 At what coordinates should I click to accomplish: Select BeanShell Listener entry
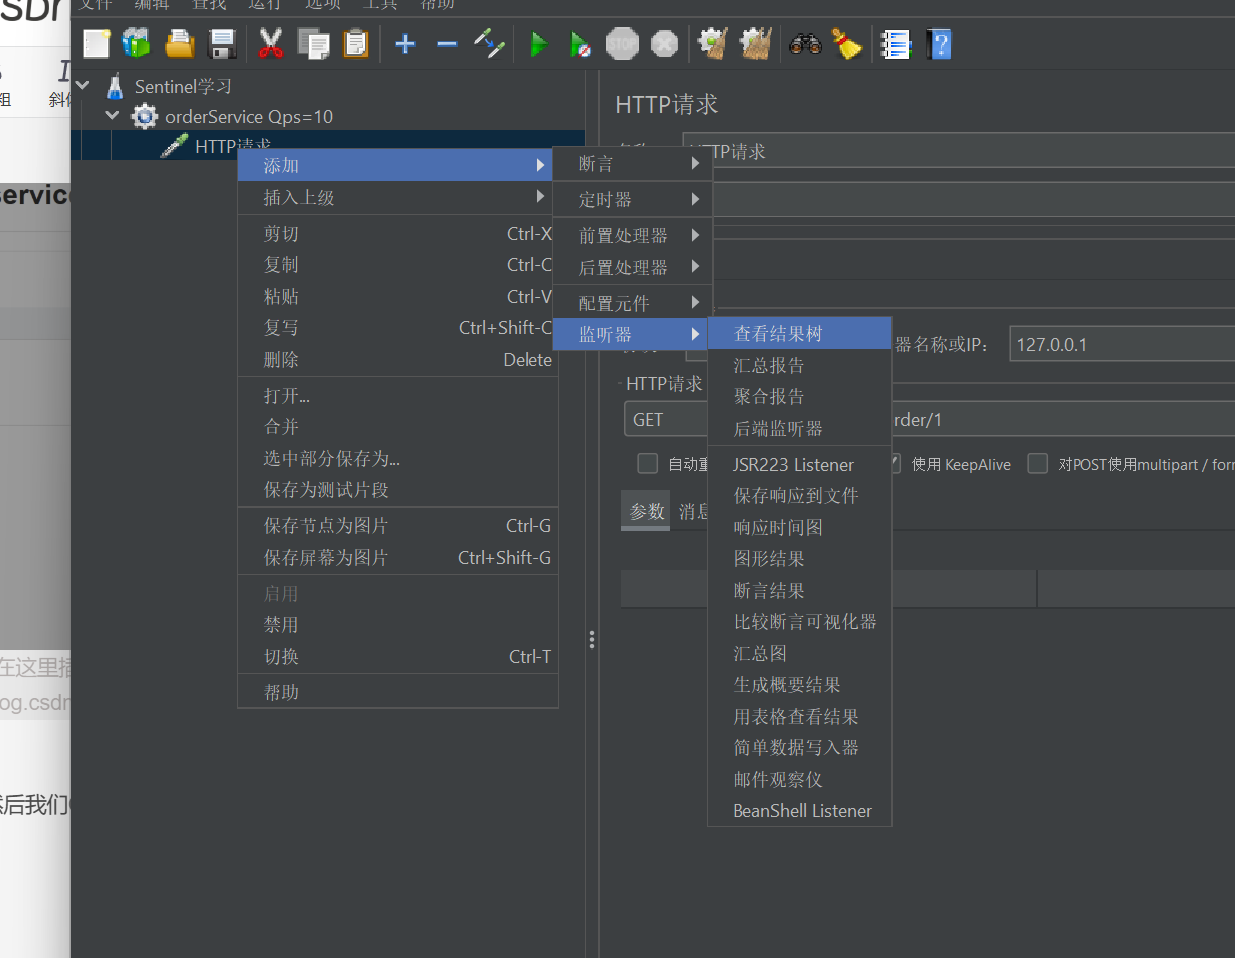click(x=799, y=810)
